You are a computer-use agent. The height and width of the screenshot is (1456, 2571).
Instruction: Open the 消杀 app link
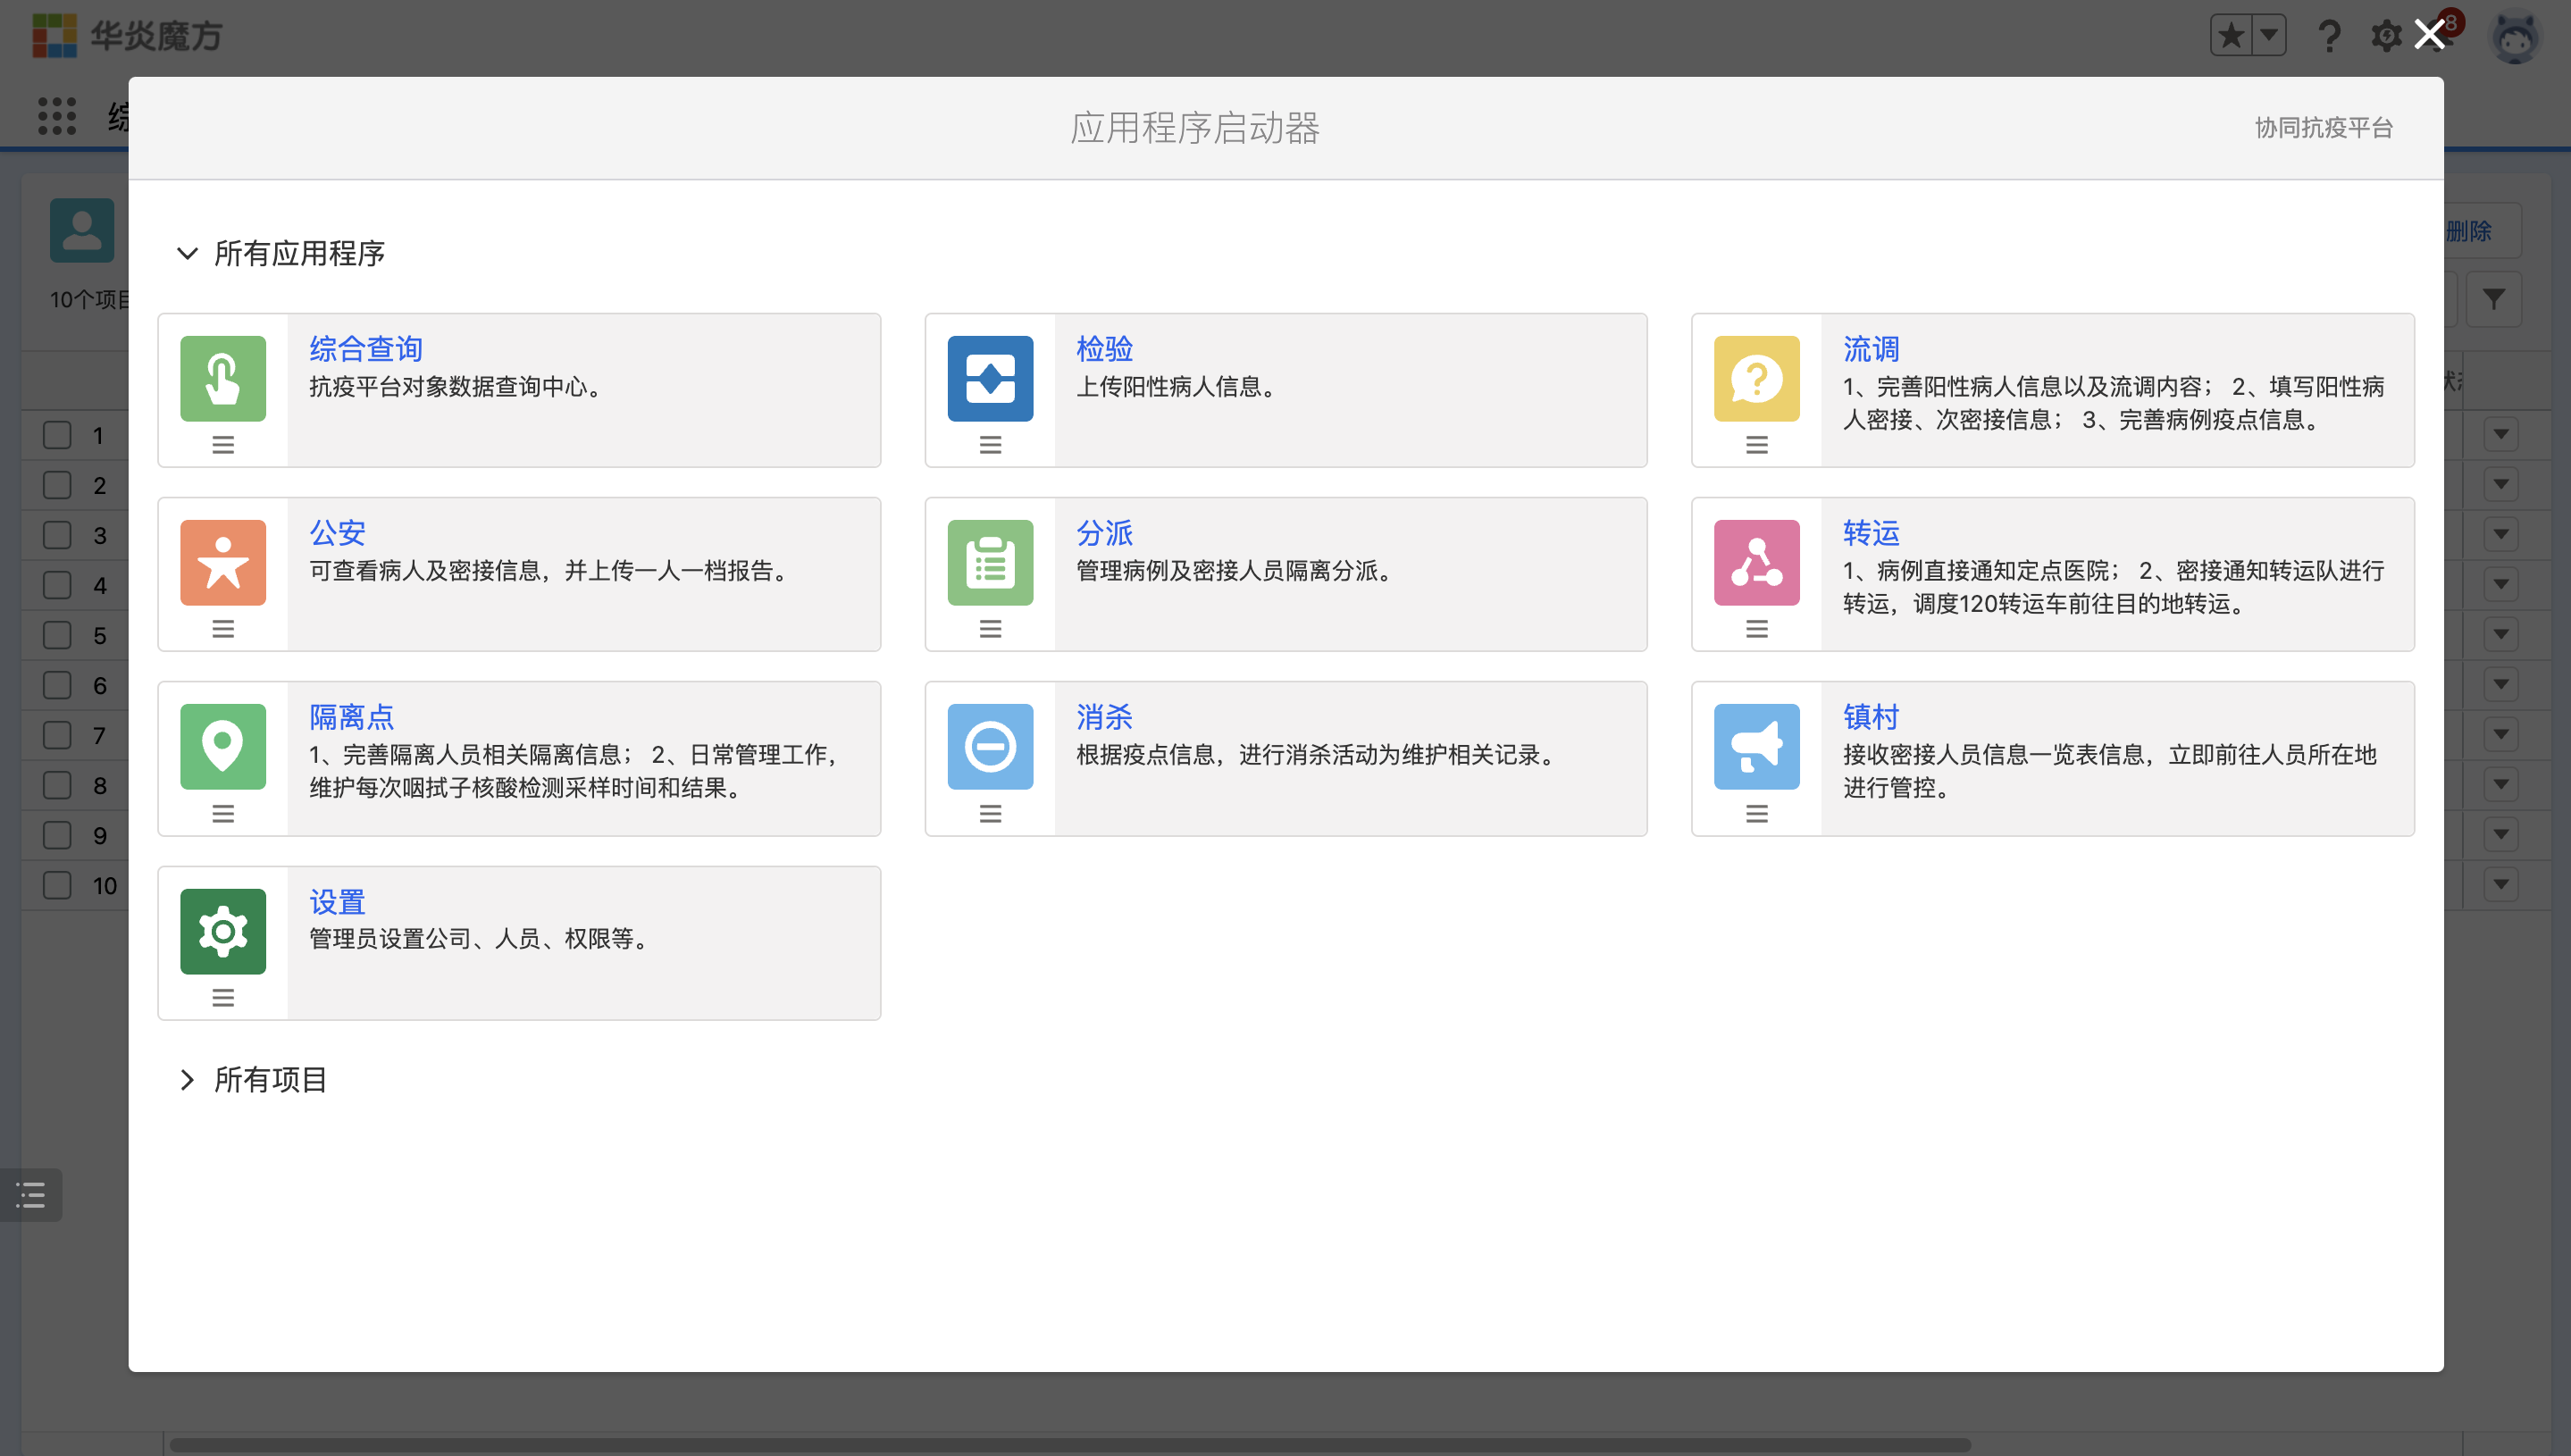pyautogui.click(x=1104, y=717)
